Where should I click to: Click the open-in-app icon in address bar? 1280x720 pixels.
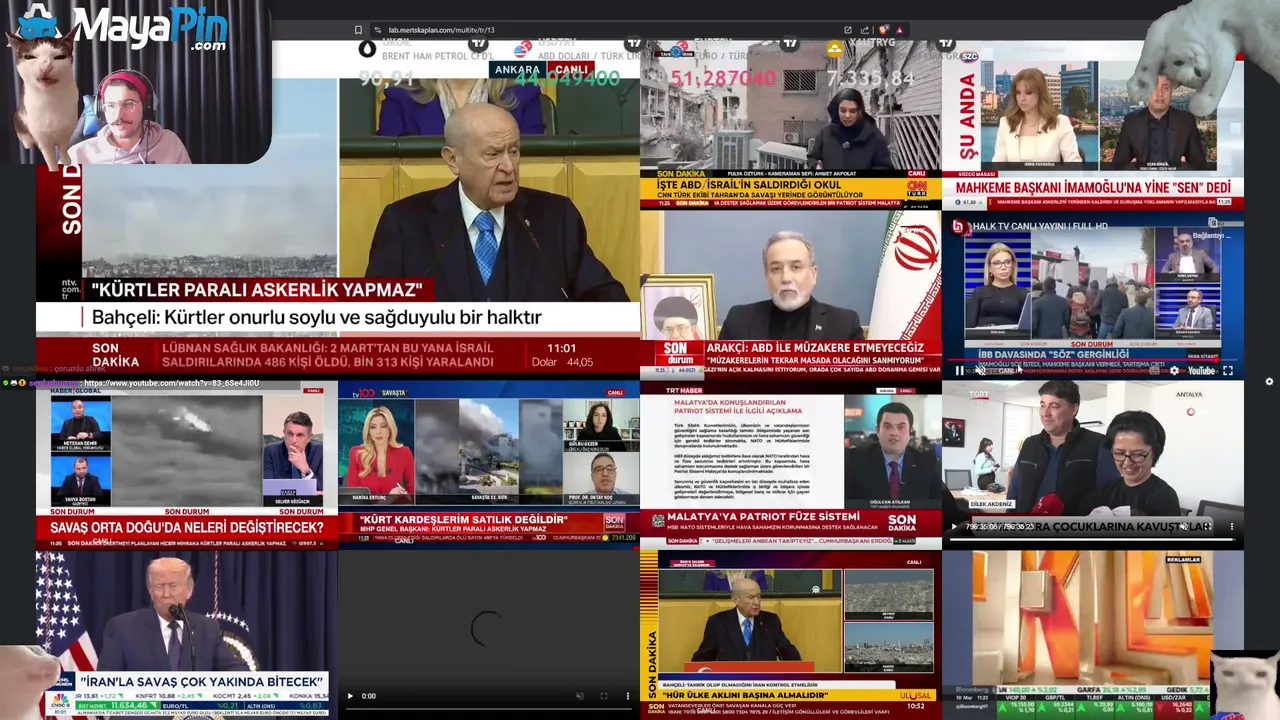[x=848, y=30]
